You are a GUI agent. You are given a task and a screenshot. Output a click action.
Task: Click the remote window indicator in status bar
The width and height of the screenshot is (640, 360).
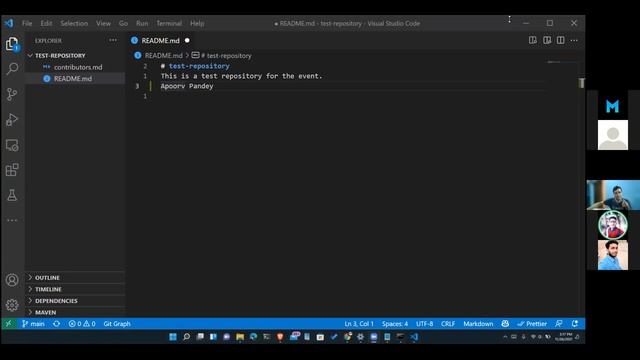[x=9, y=324]
